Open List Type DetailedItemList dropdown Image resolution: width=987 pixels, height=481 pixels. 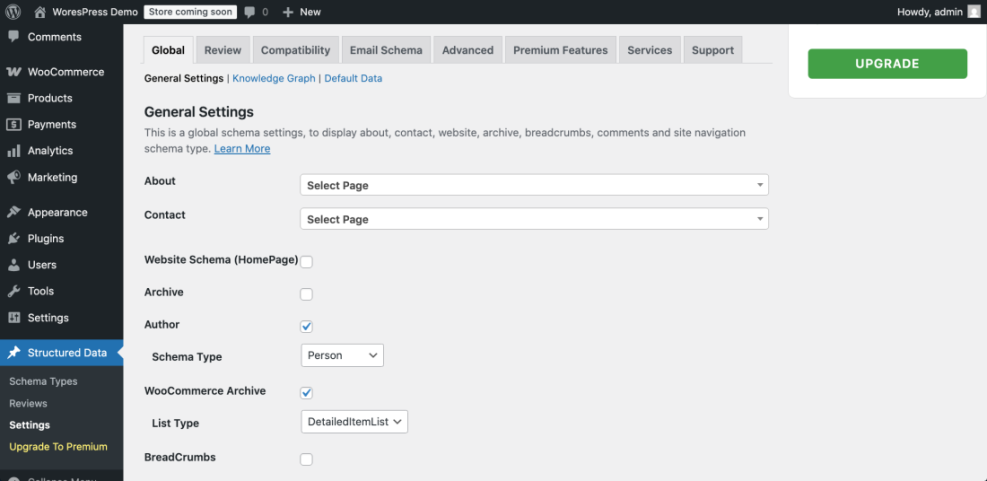[354, 422]
